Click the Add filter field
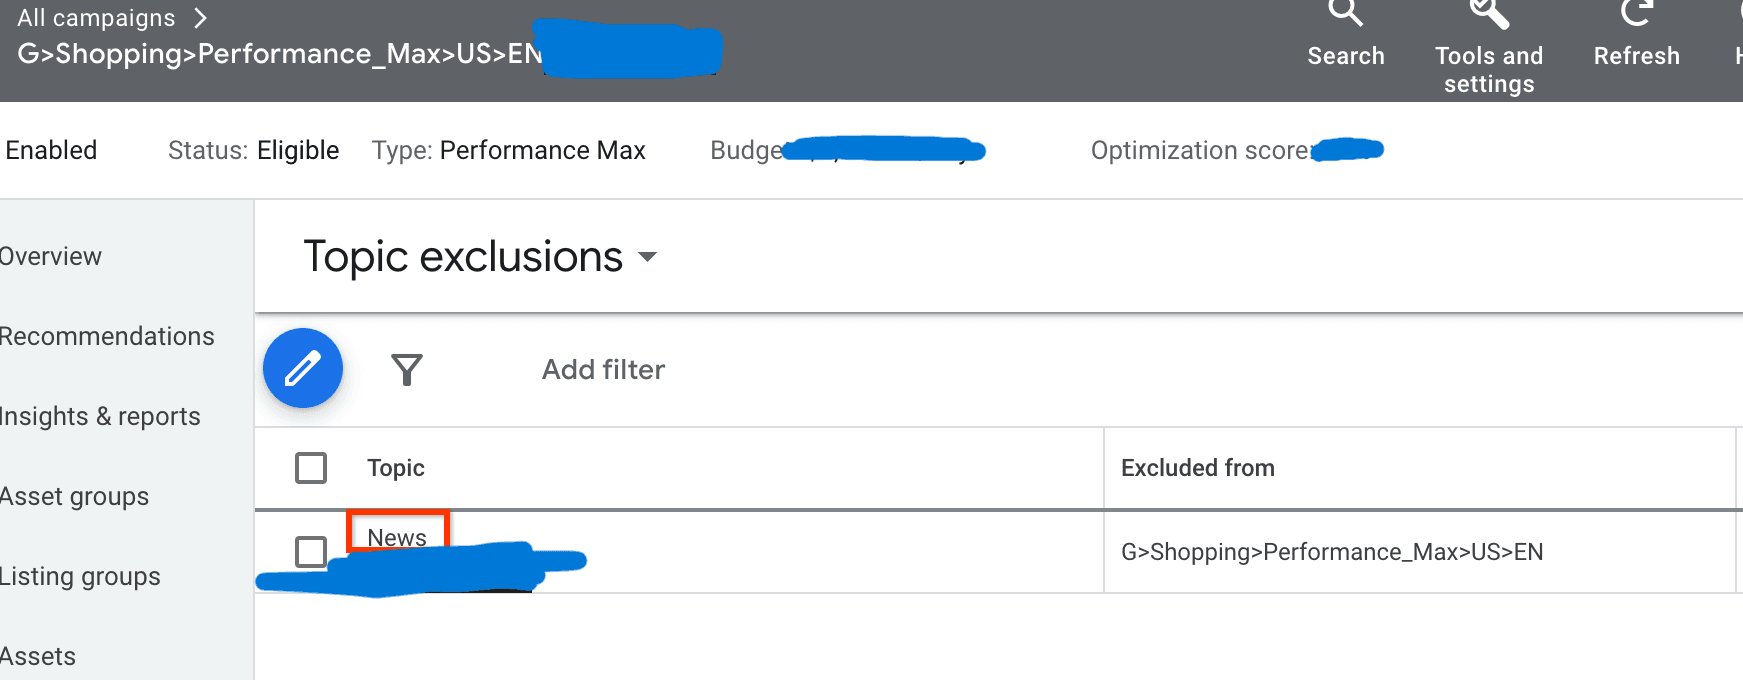The height and width of the screenshot is (680, 1743). tap(603, 370)
